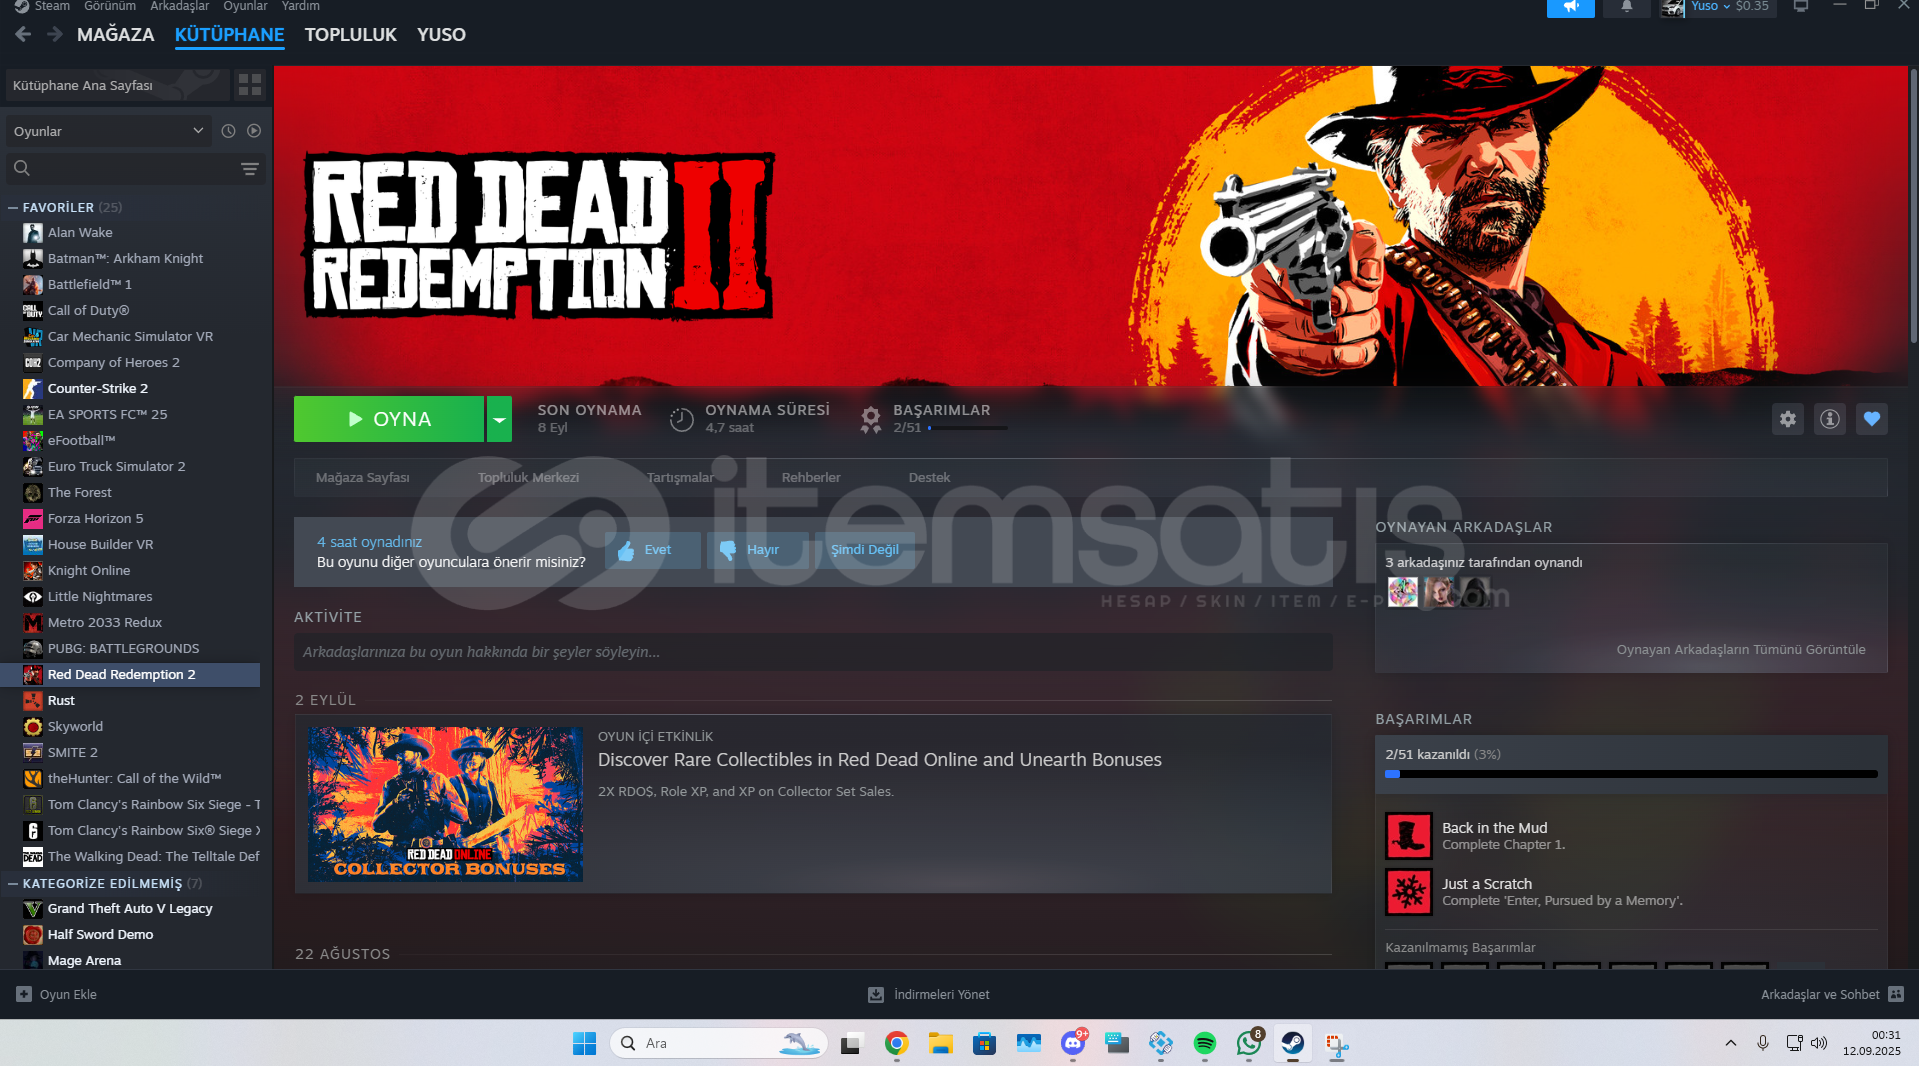Open the Topluluk Merkezi link

(x=528, y=478)
